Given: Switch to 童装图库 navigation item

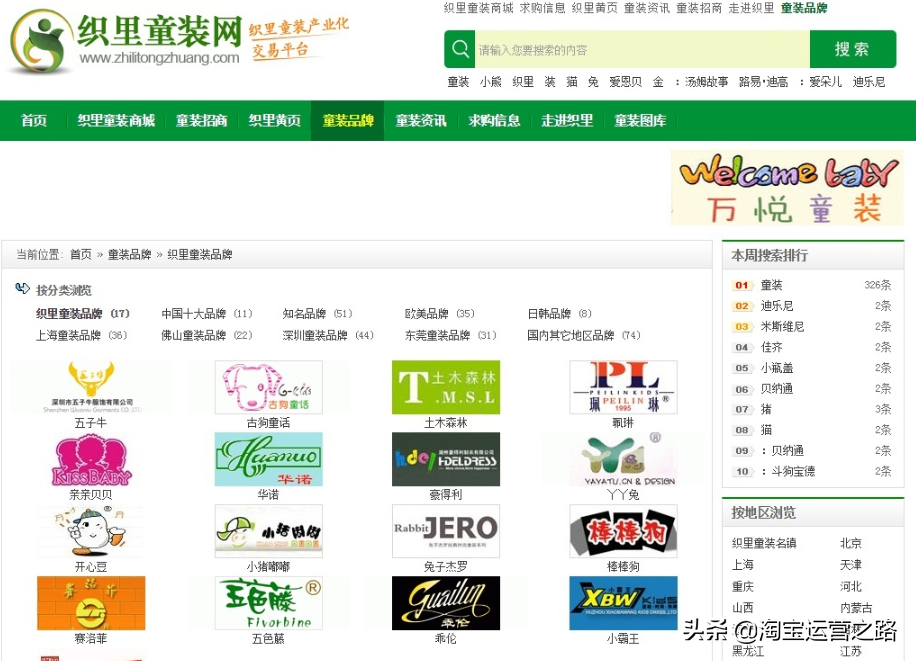Looking at the screenshot, I should tap(640, 120).
